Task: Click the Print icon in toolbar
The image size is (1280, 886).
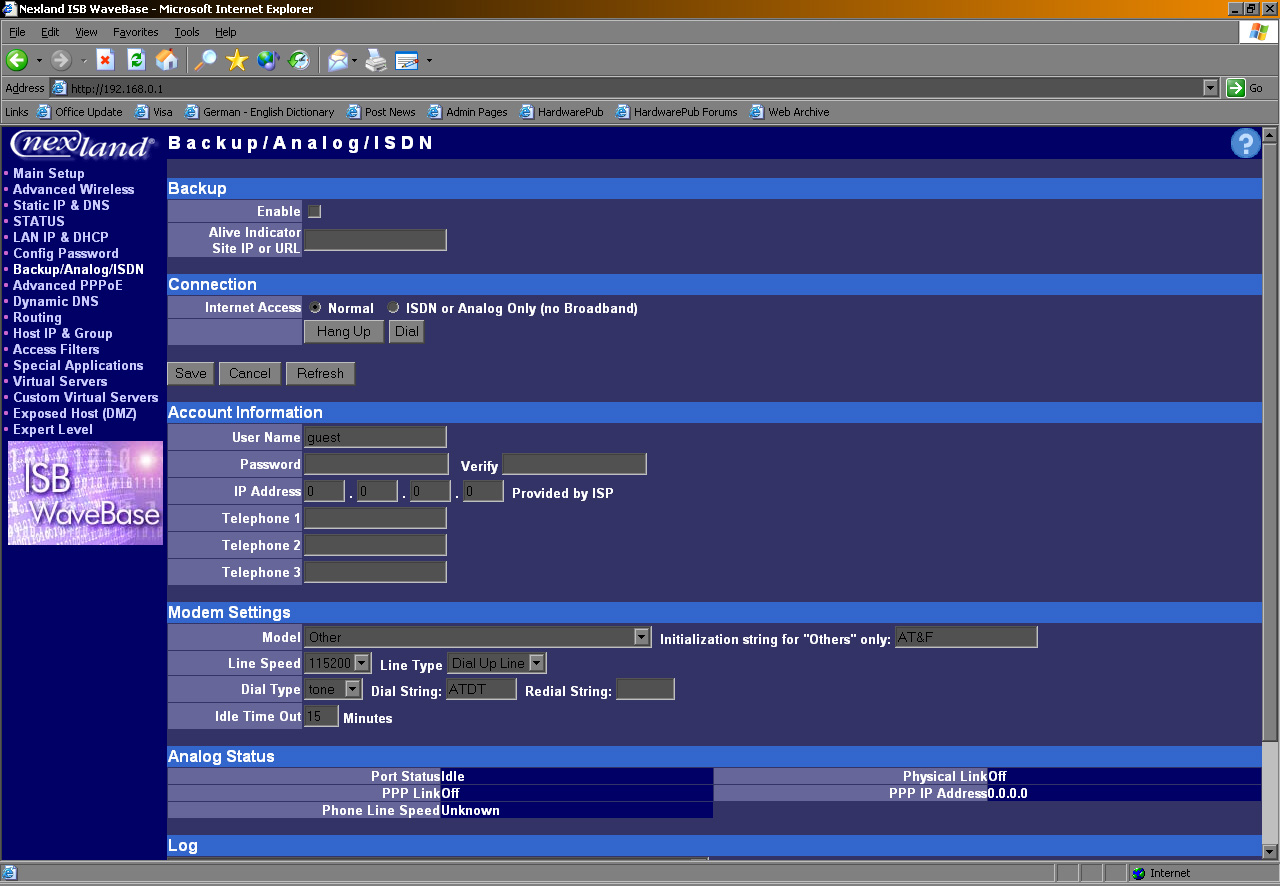Action: pyautogui.click(x=376, y=60)
